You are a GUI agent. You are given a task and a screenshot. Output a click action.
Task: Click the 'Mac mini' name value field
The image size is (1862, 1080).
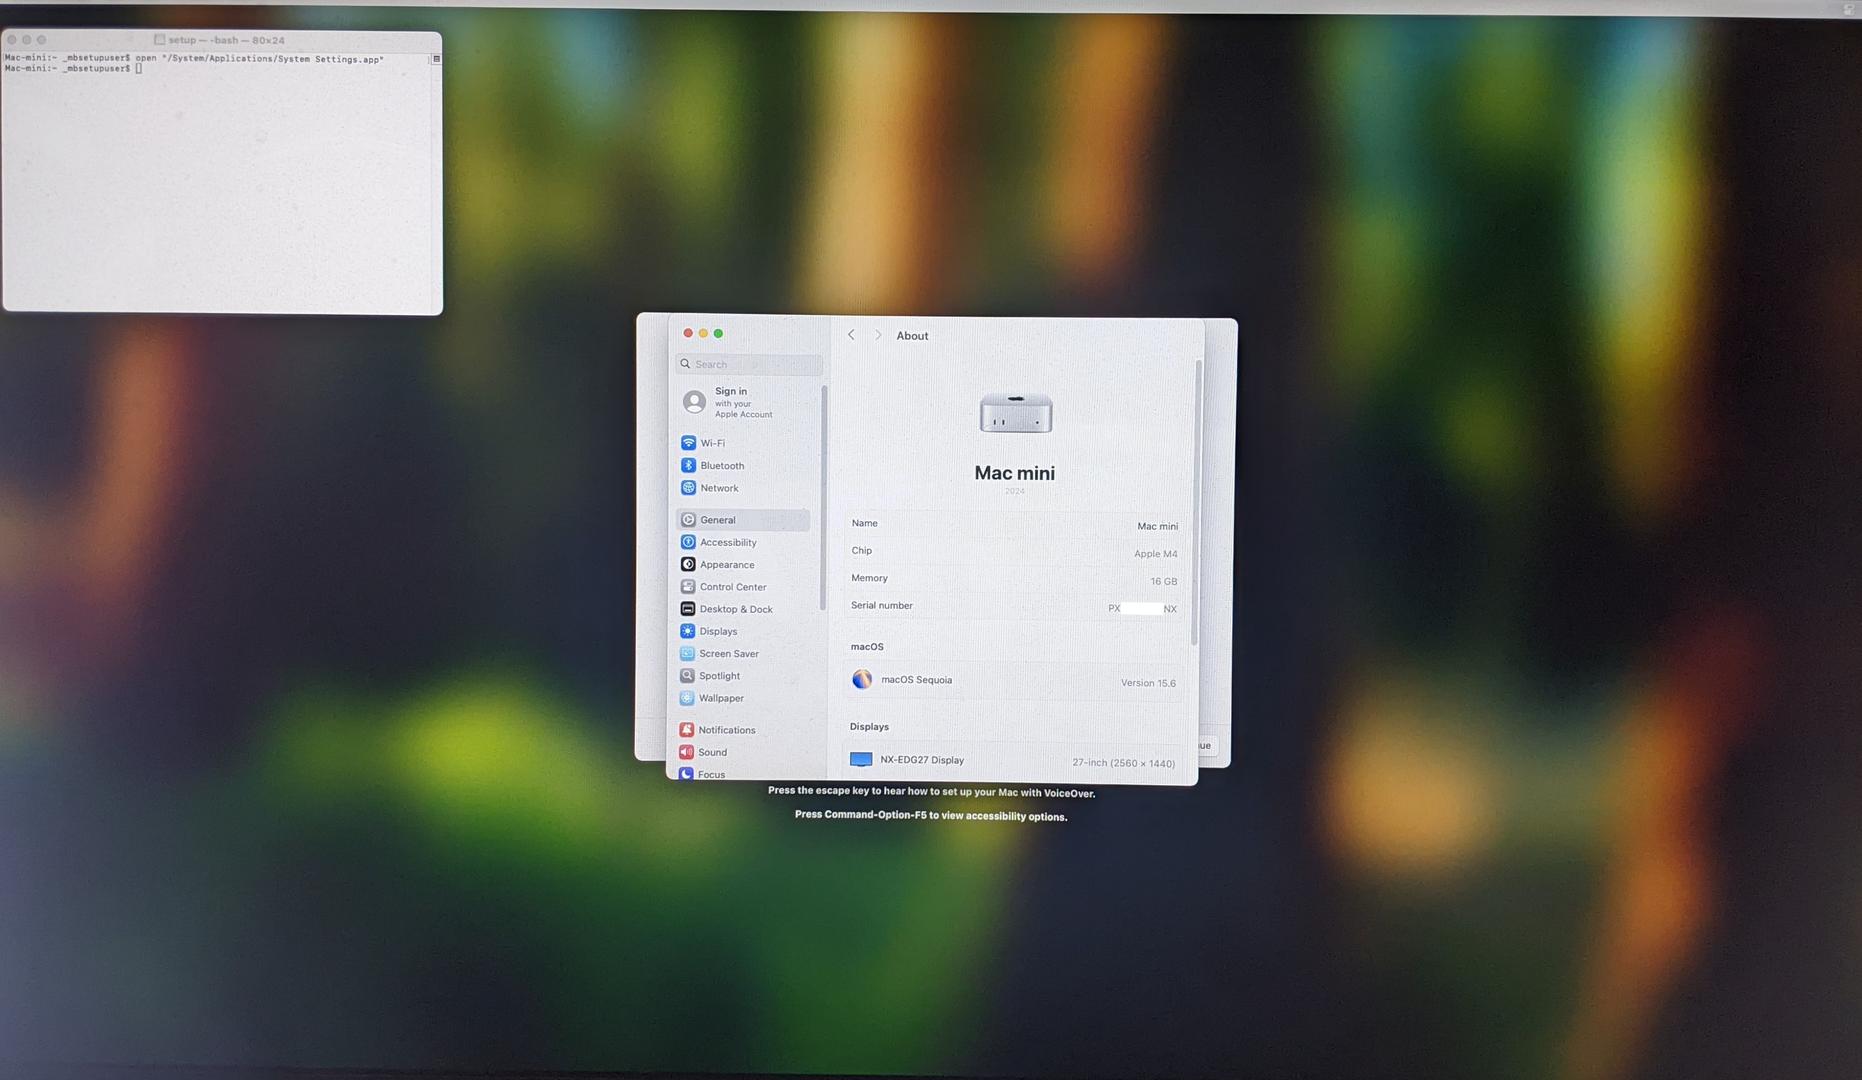[1157, 526]
